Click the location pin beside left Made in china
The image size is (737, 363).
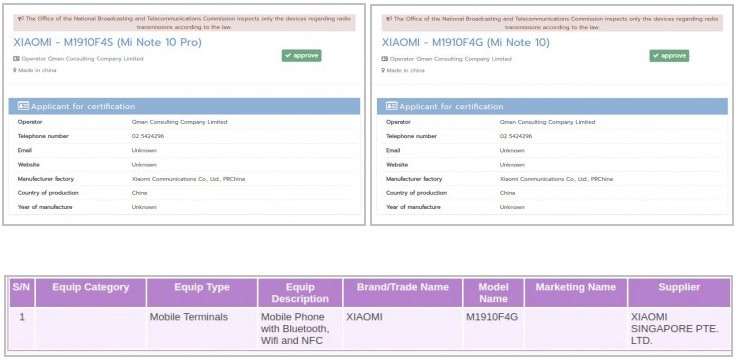[x=15, y=70]
